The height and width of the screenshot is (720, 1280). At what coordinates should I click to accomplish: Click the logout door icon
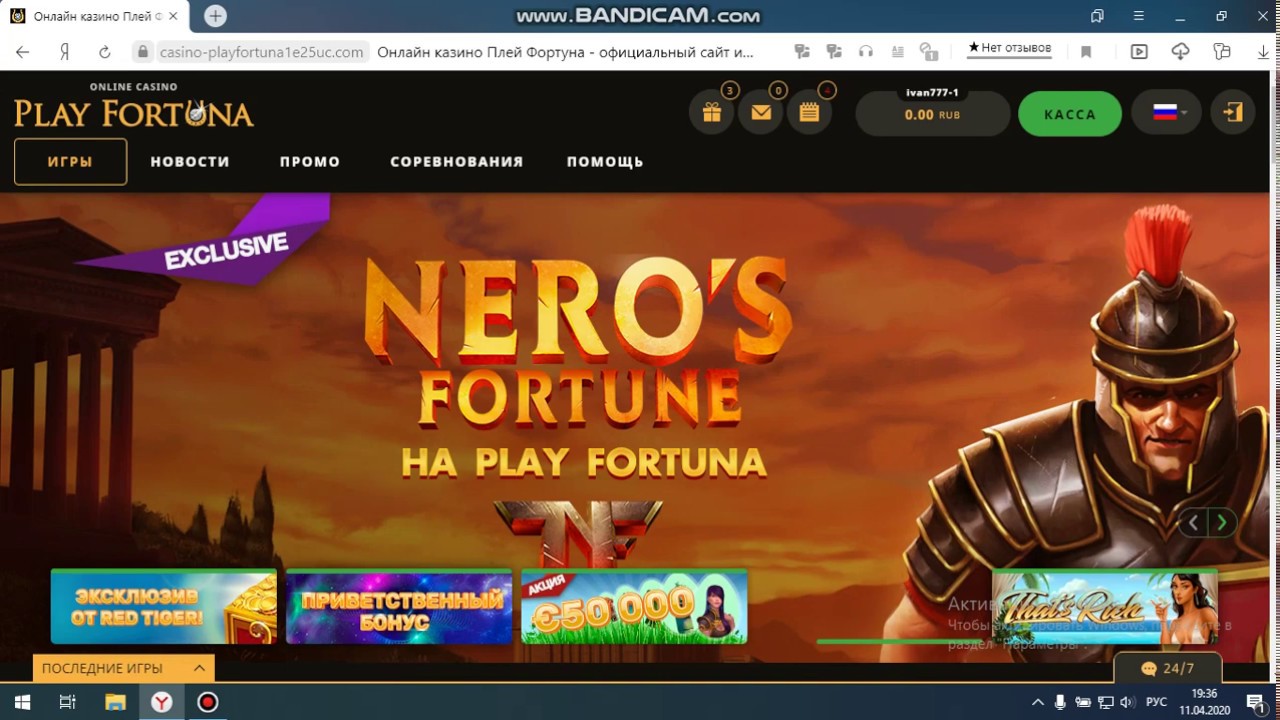(1233, 113)
